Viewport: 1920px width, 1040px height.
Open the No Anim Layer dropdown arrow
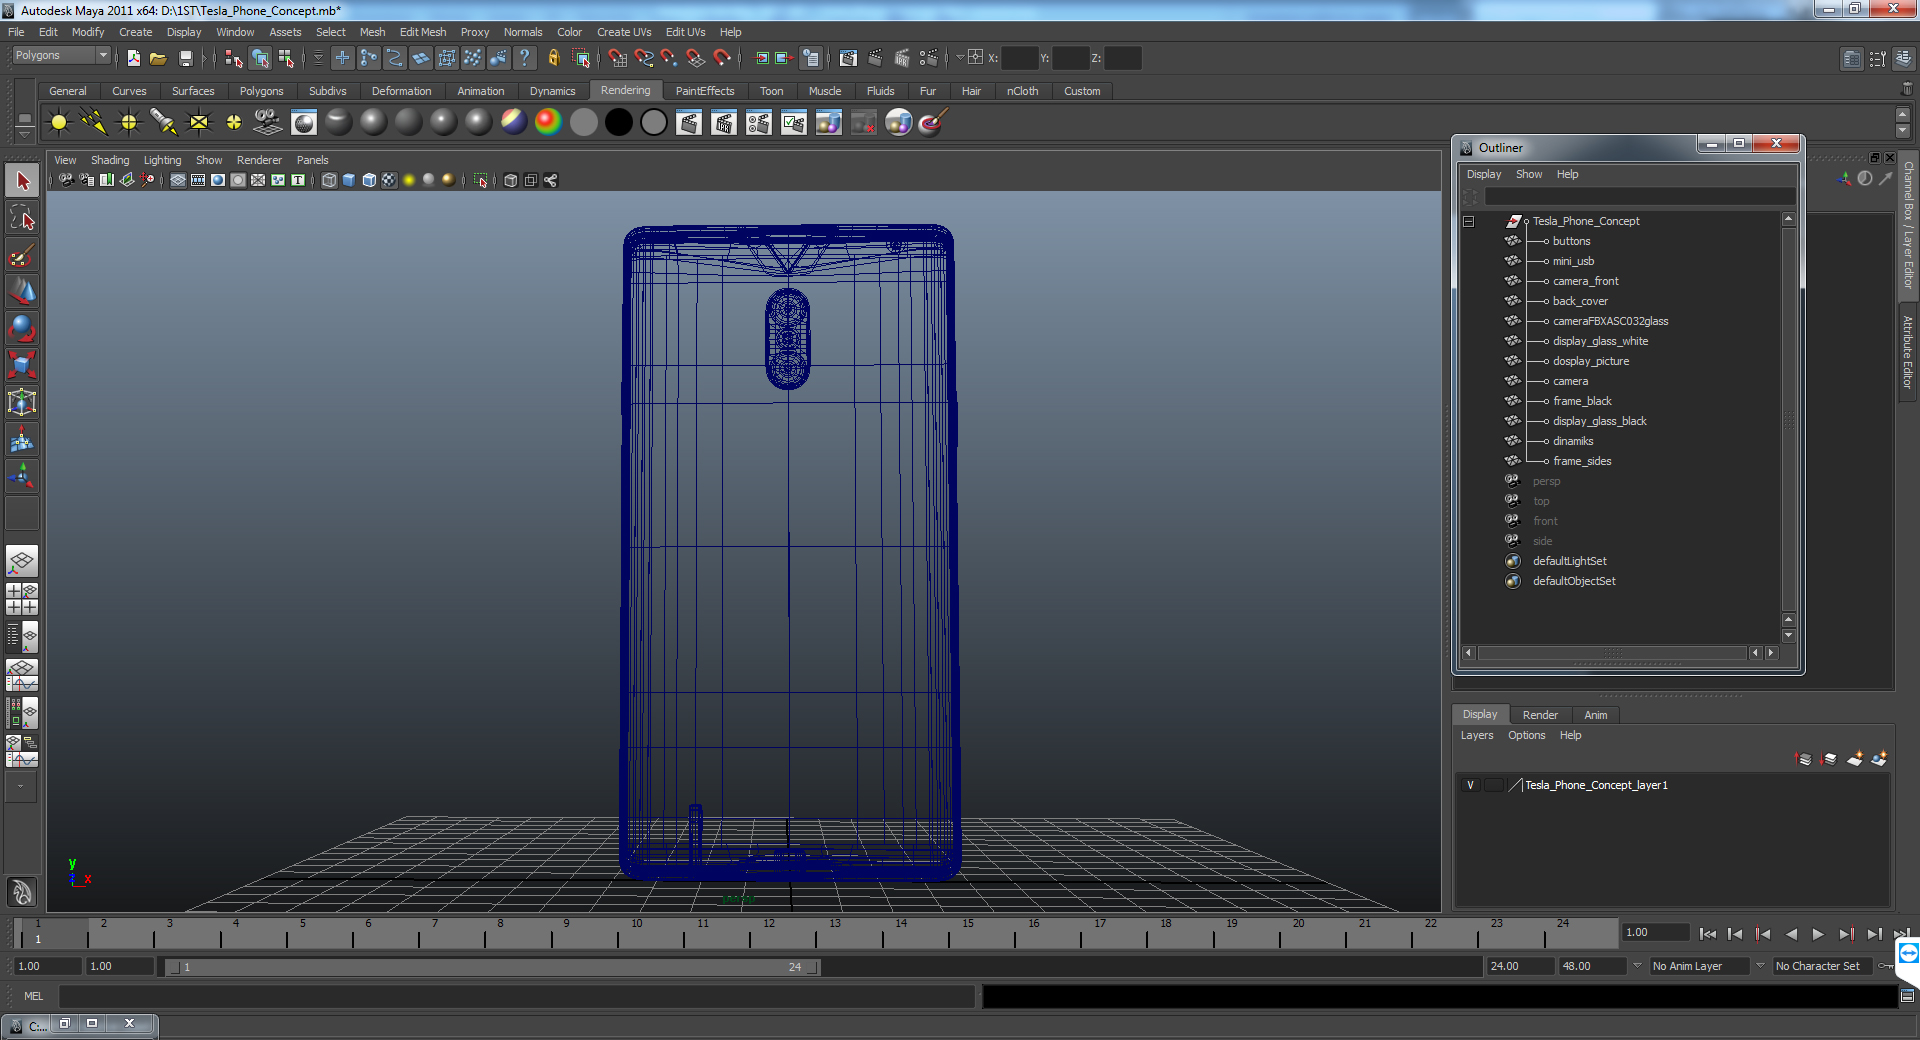point(1637,966)
